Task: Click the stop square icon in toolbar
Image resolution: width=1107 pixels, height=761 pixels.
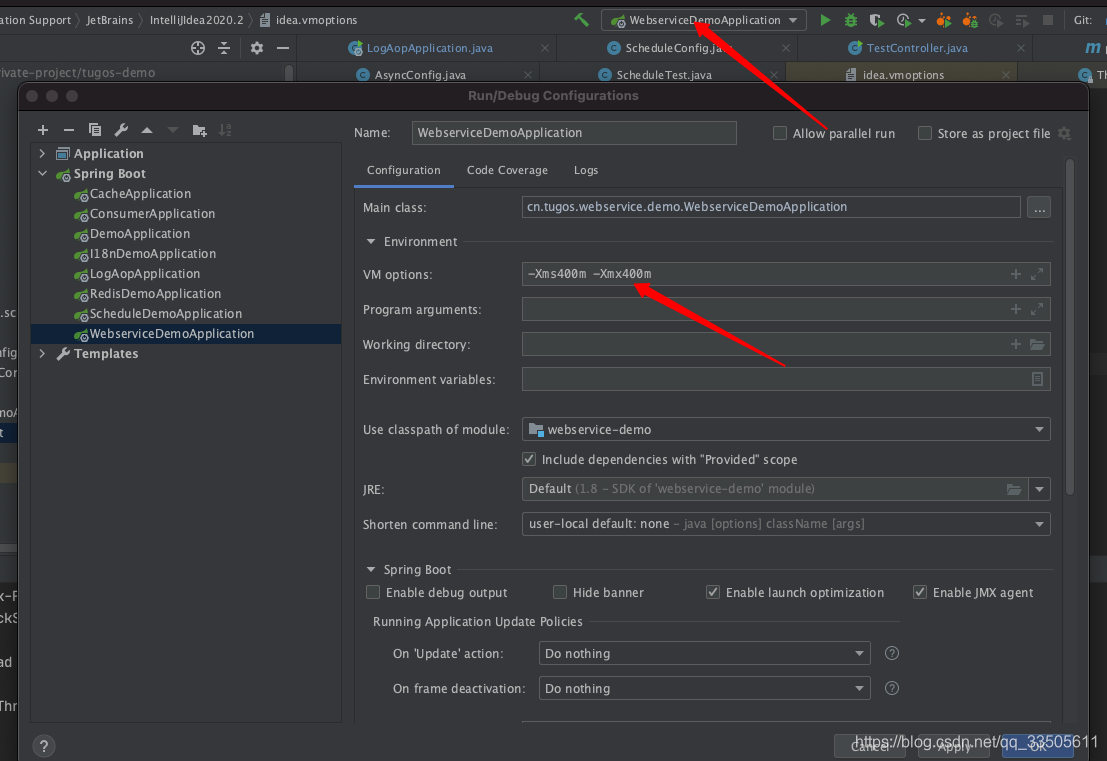Action: [1048, 20]
